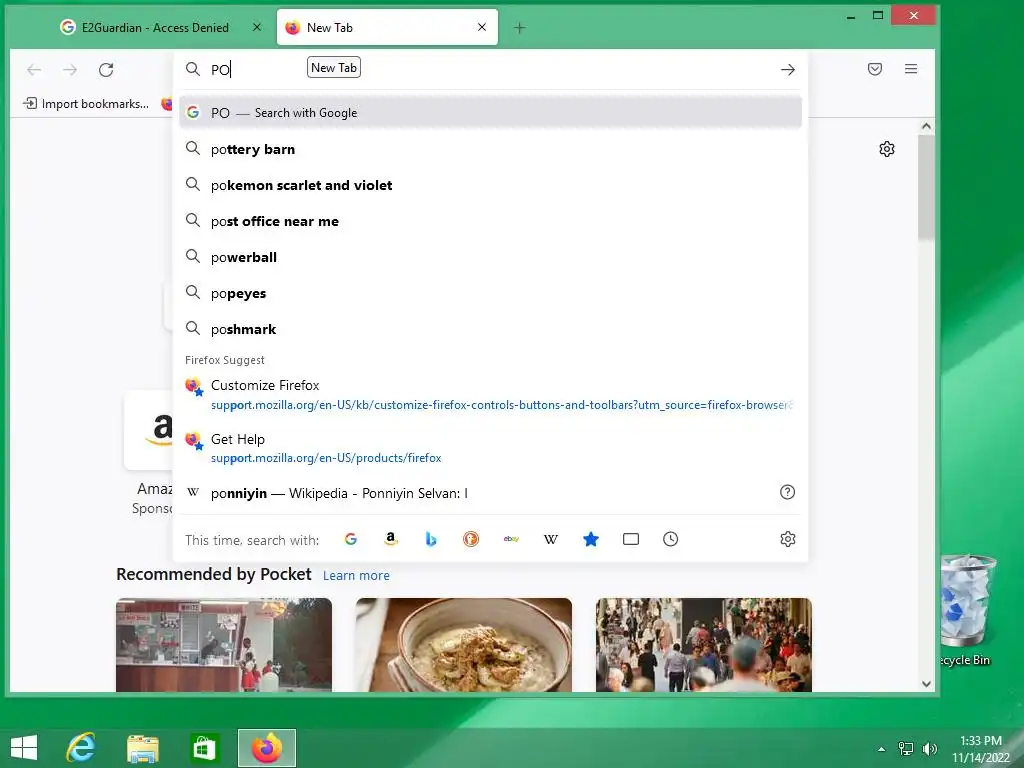Search this time with eBay icon
1024x768 pixels.
click(511, 539)
